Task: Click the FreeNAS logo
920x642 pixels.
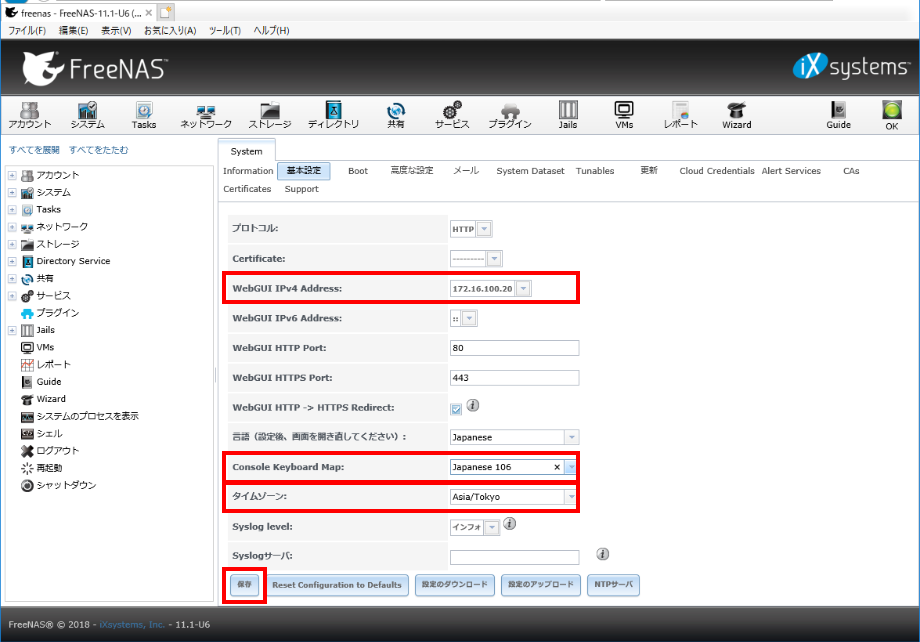Action: (95, 68)
